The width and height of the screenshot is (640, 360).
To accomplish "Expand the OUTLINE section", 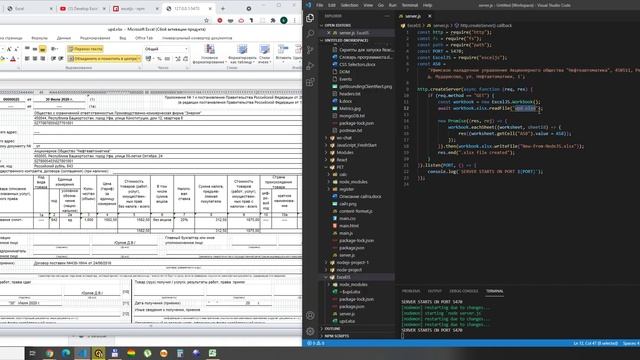I will [x=332, y=329].
